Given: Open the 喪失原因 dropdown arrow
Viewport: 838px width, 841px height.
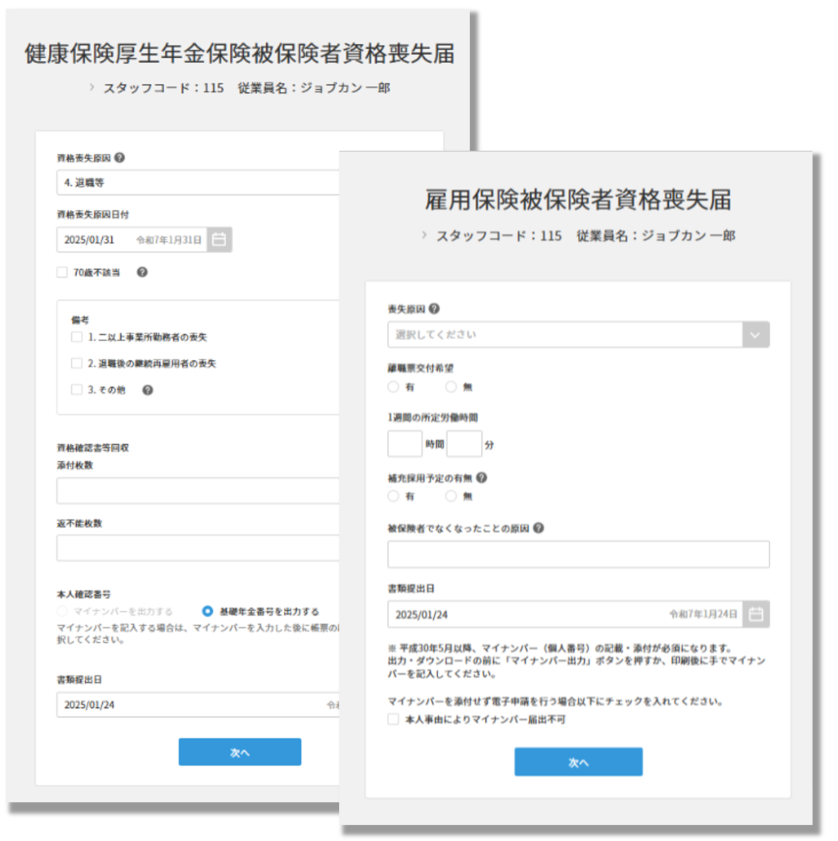Looking at the screenshot, I should pyautogui.click(x=756, y=335).
